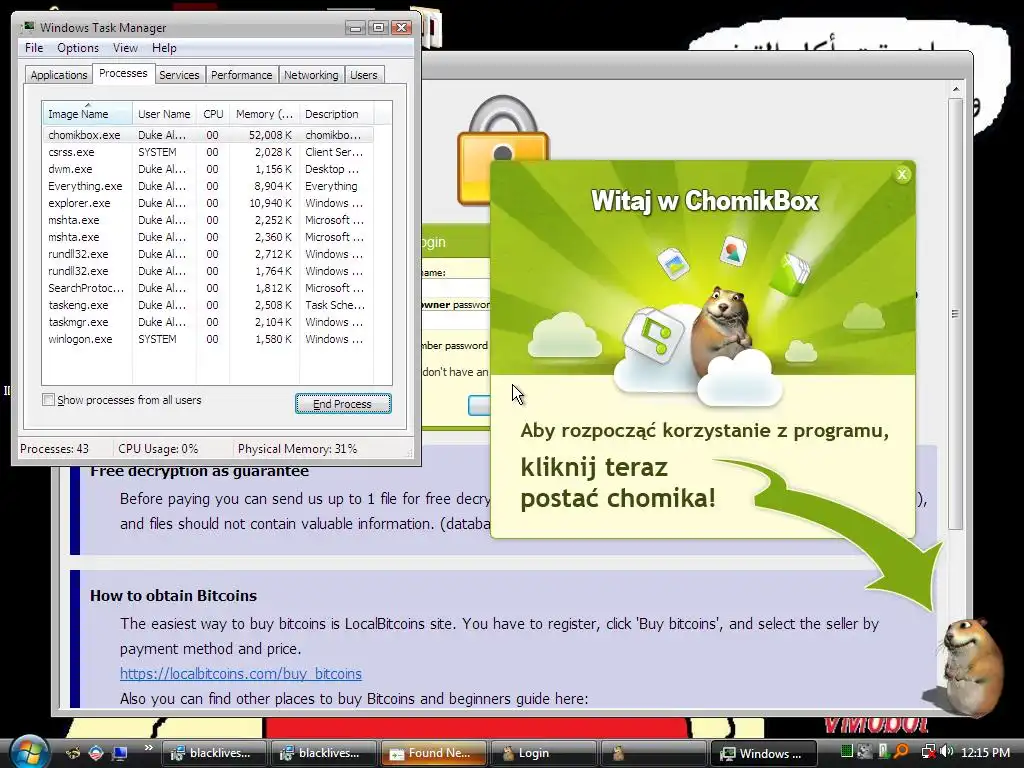Screen dimensions: 1024x768
Task: Select the chomikbox.exe process row
Action: pos(208,135)
